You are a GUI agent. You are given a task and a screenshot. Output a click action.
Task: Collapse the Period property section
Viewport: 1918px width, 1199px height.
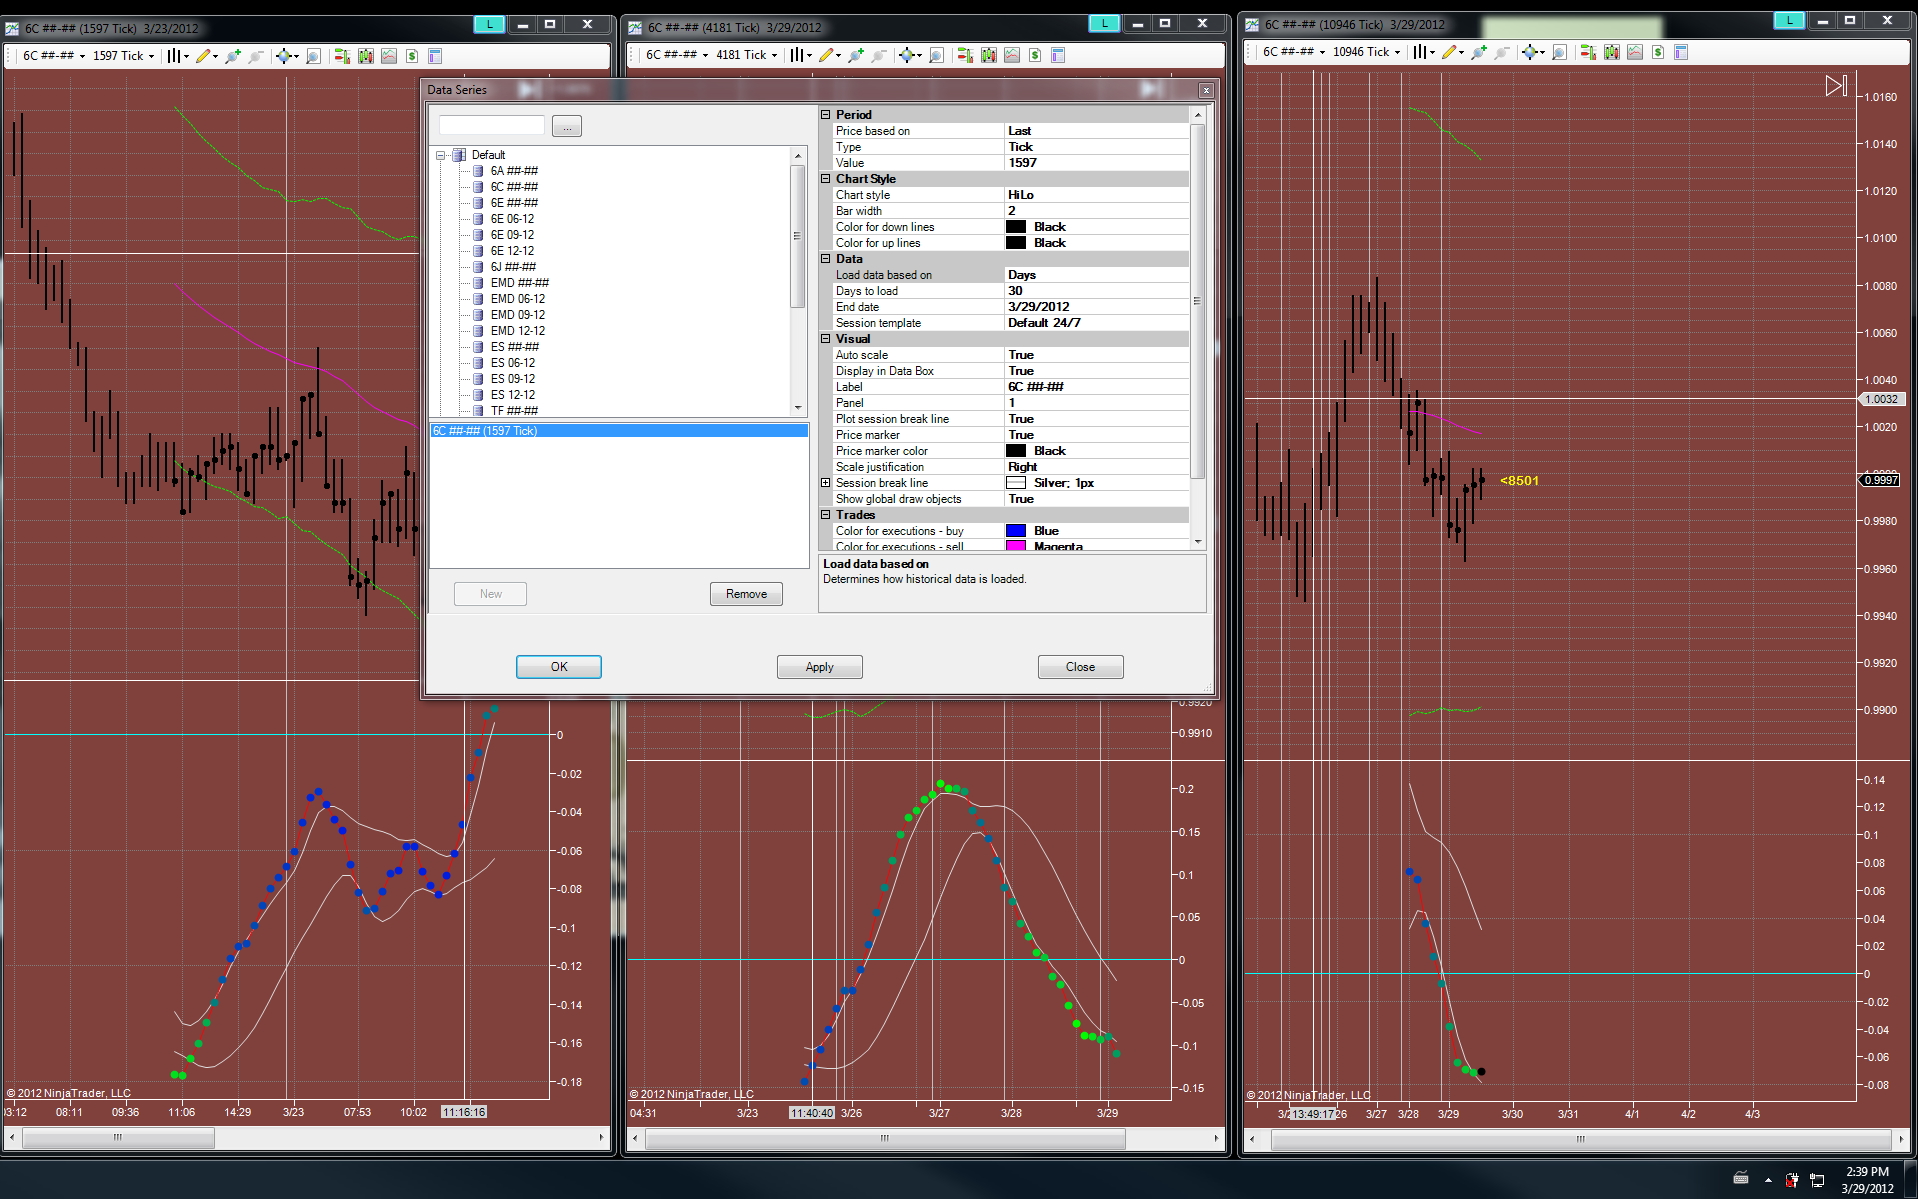[x=826, y=115]
